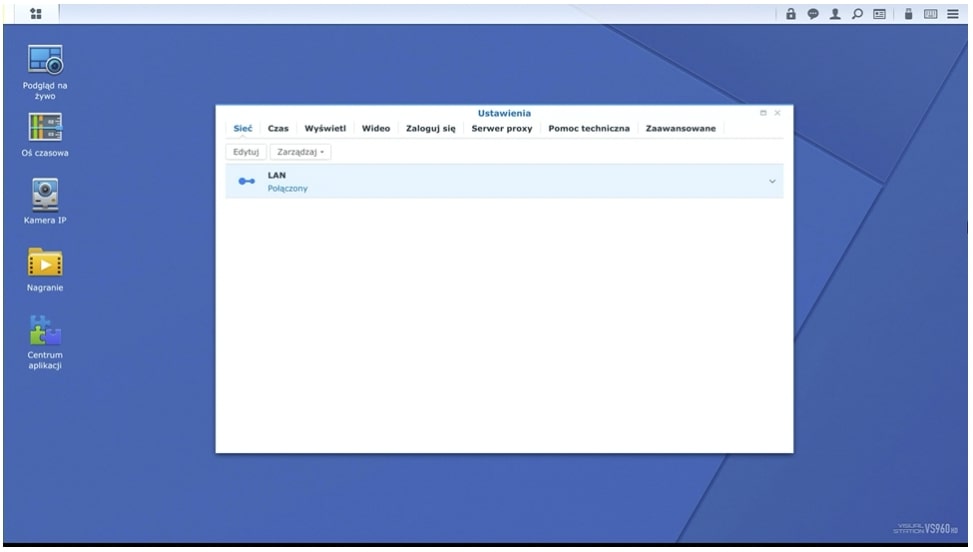Open the user account icon

832,14
